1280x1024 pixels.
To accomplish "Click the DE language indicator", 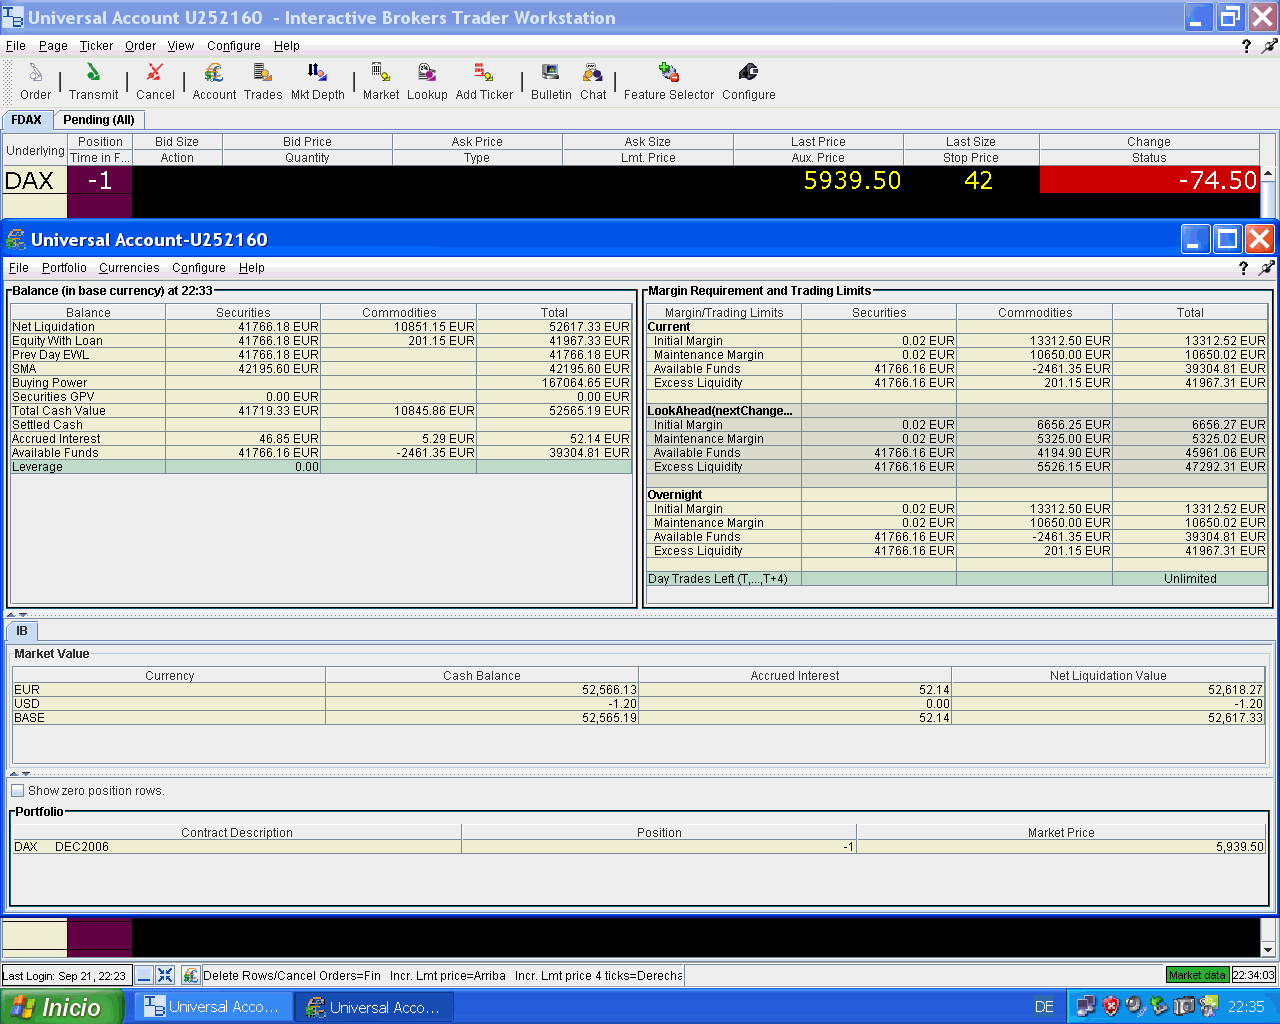I will click(1044, 1007).
